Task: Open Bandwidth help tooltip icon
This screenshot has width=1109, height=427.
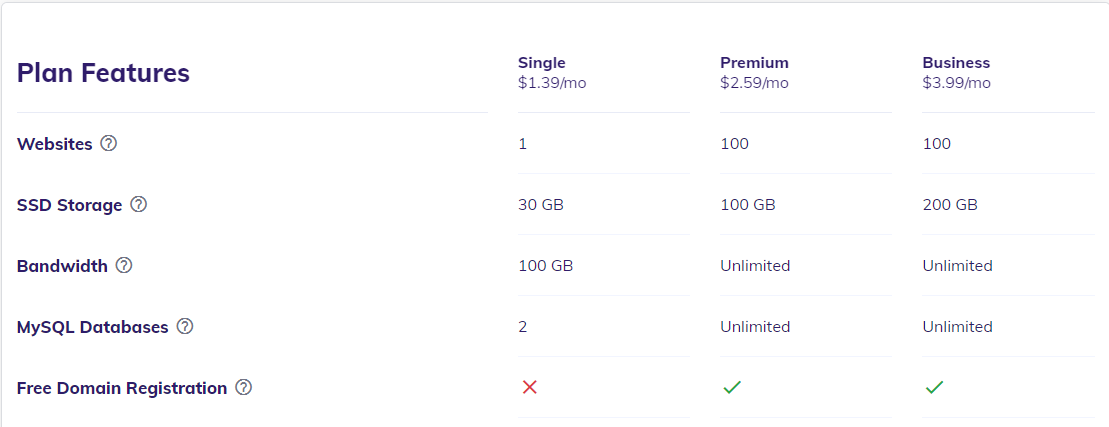Action: pyautogui.click(x=124, y=265)
